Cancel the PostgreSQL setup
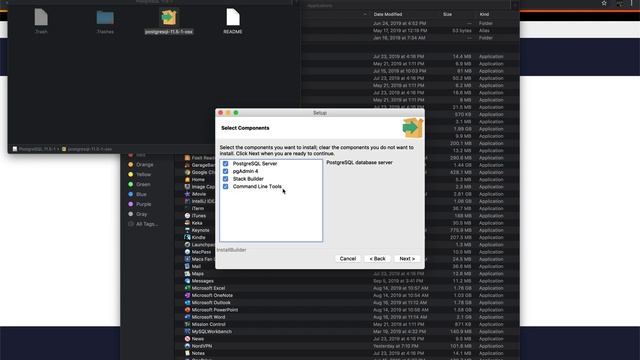This screenshot has height=360, width=640. click(348, 259)
